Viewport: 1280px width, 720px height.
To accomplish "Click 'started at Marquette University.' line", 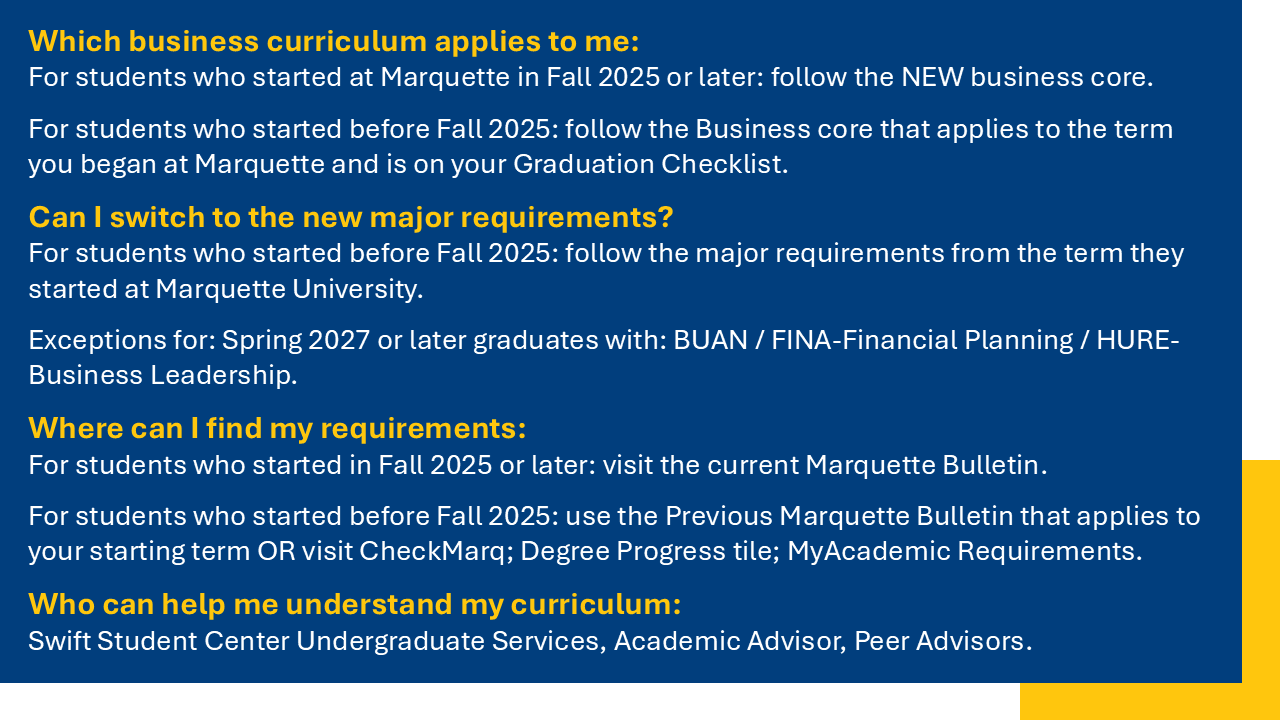I will tap(226, 289).
